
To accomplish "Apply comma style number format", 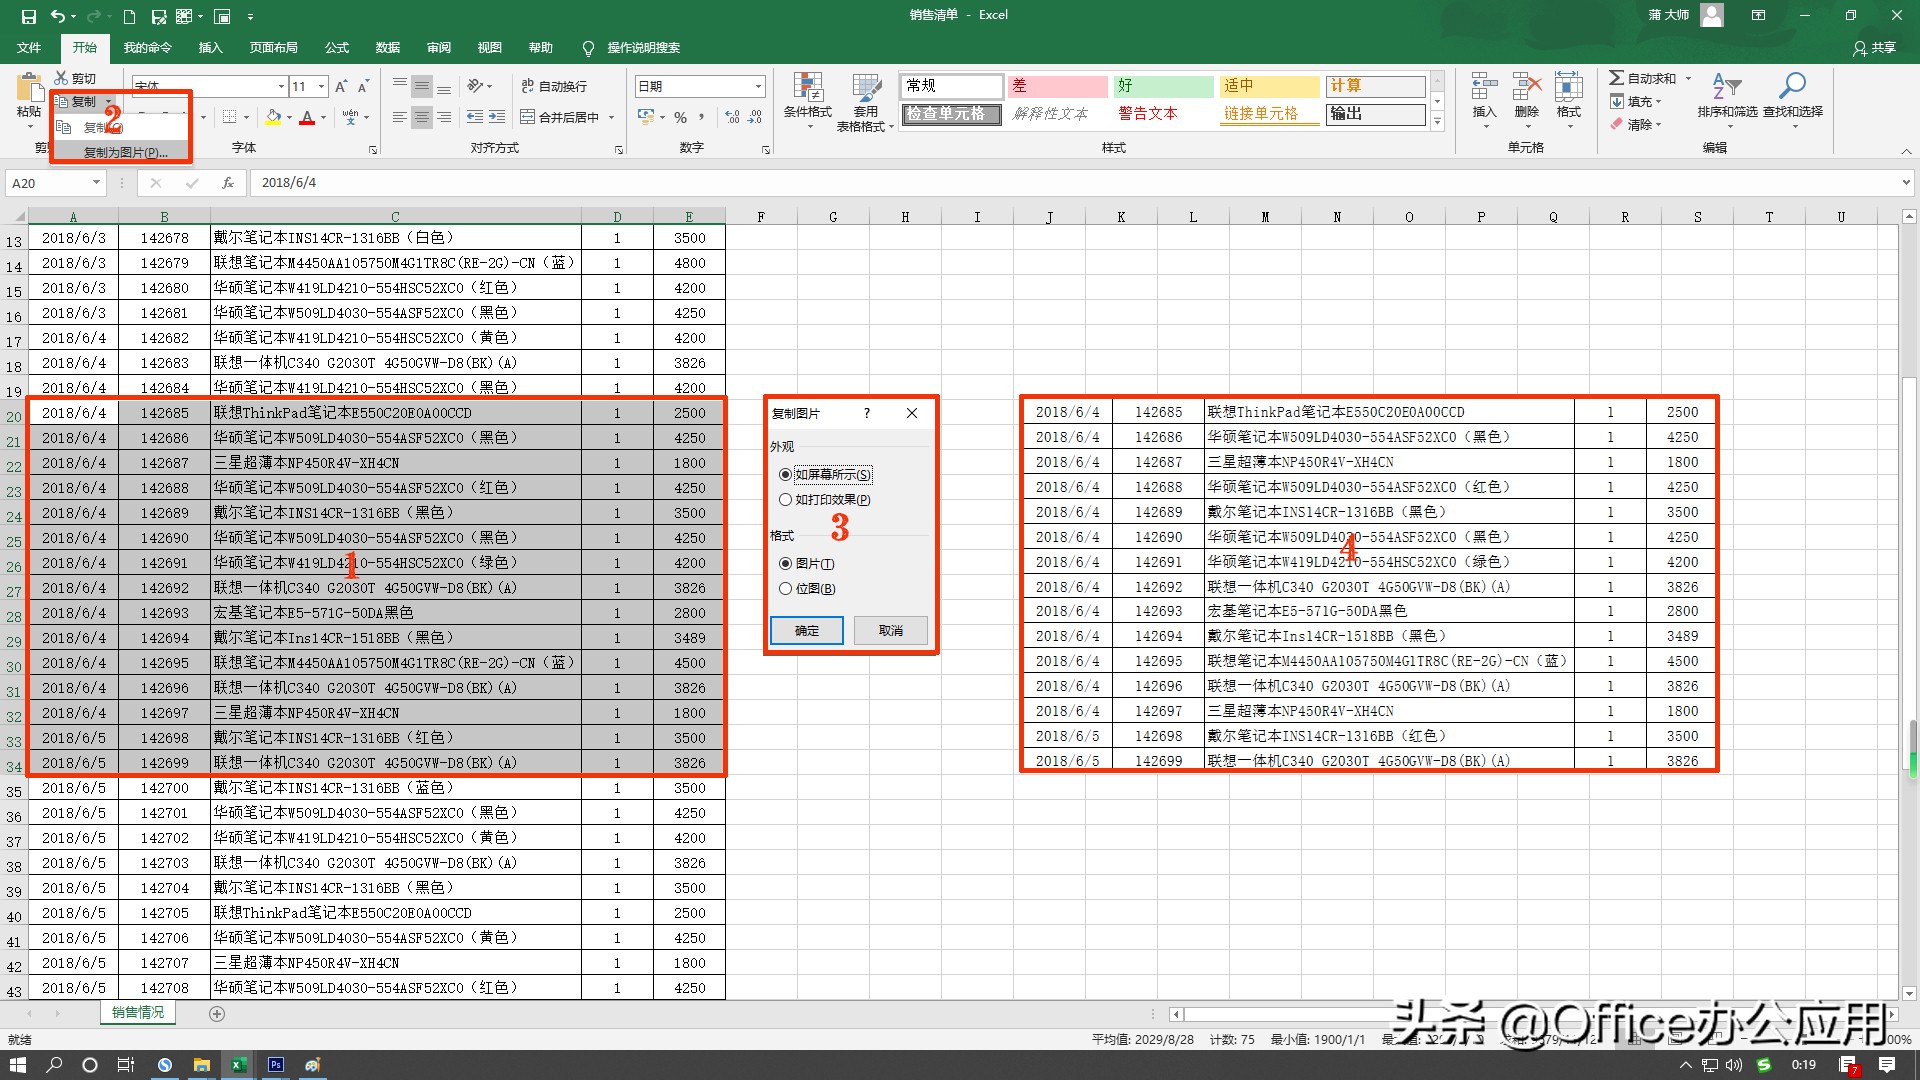I will (x=702, y=117).
